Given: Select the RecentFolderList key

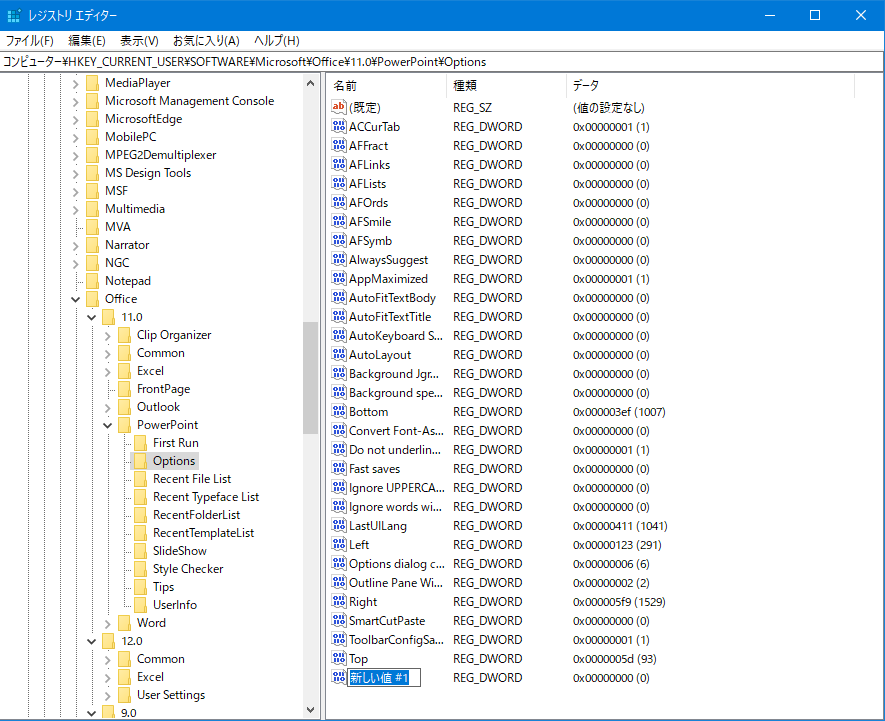Looking at the screenshot, I should tap(196, 515).
